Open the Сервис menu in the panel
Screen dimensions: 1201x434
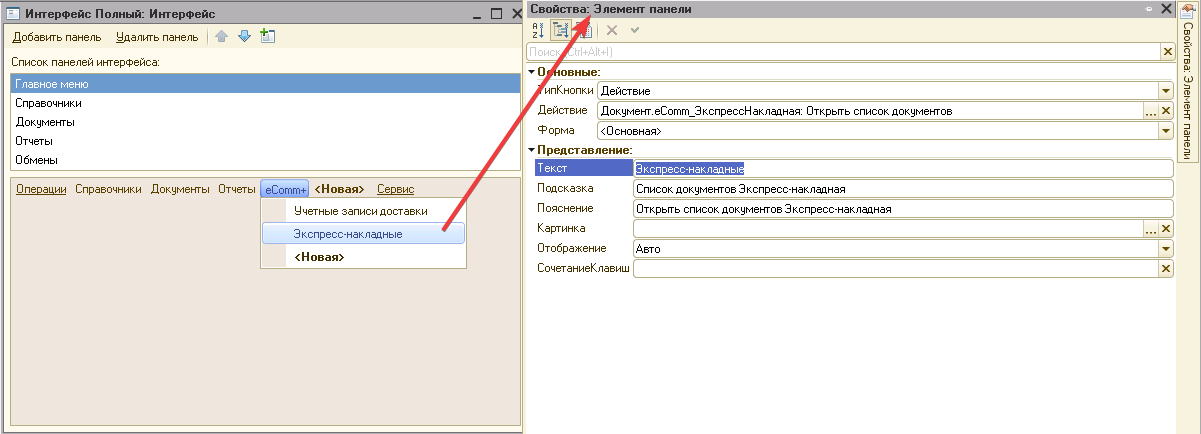point(395,189)
